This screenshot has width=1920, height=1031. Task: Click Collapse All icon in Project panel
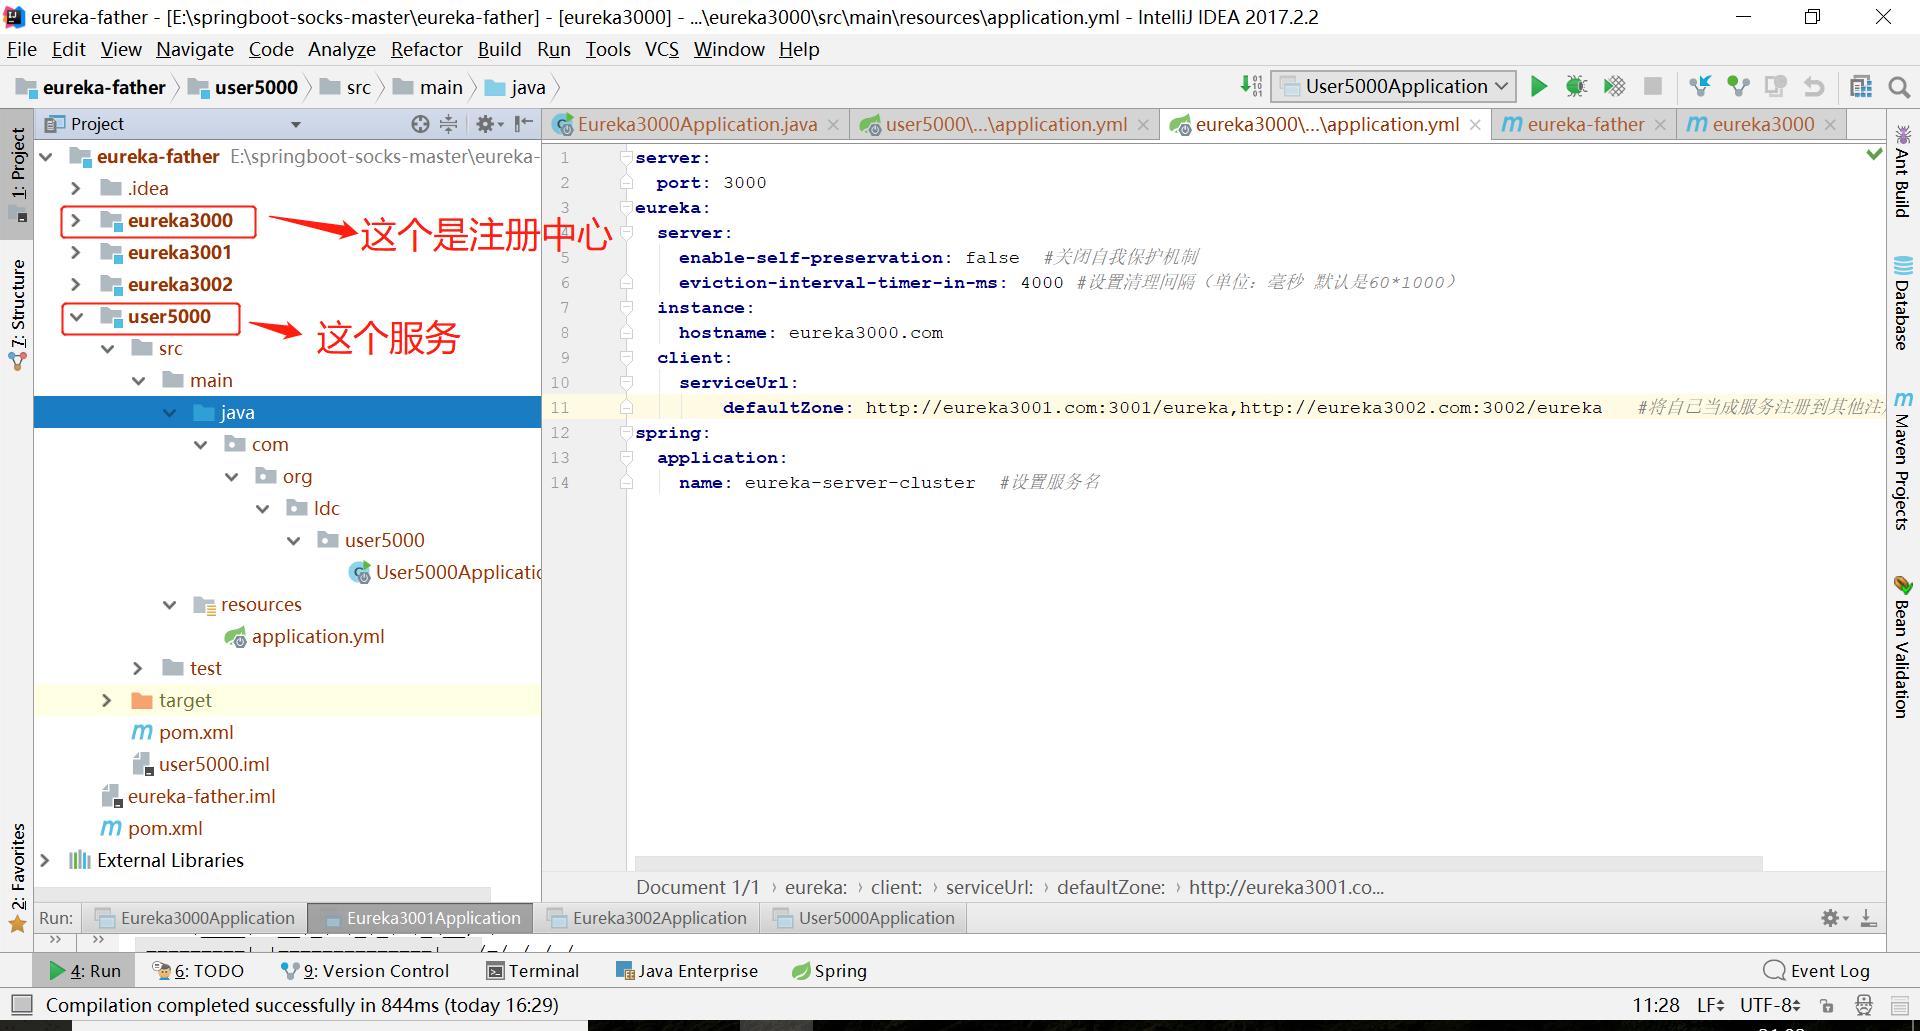[449, 124]
